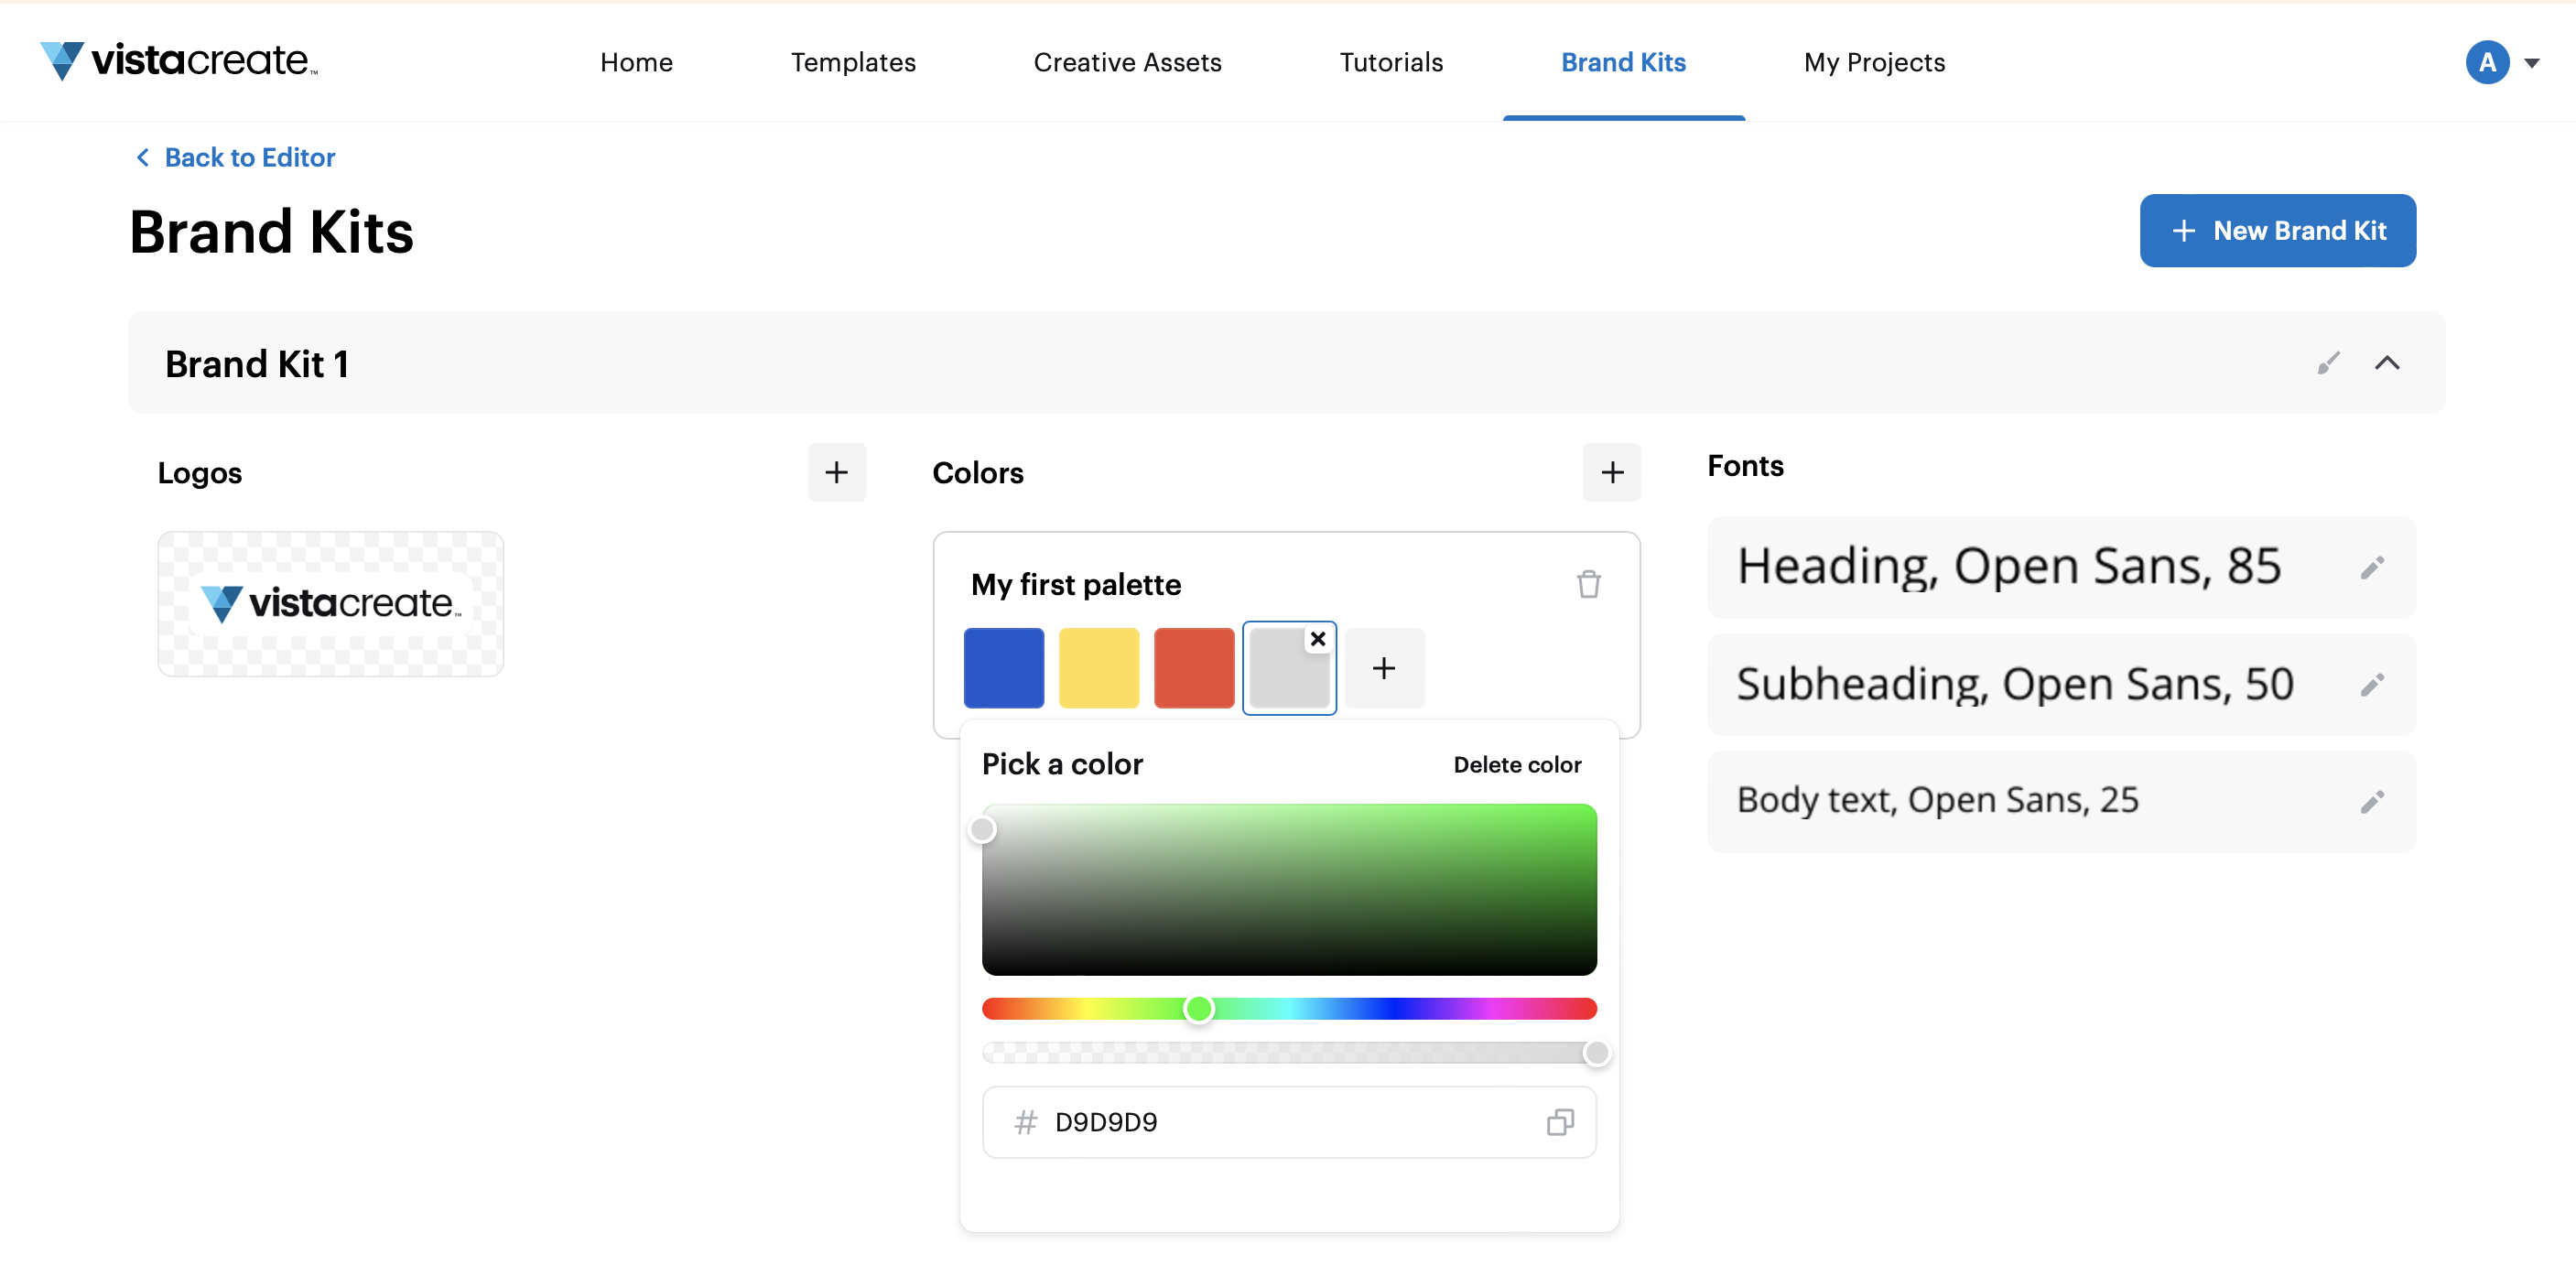2576x1287 pixels.
Task: Go to the Templates page
Action: coord(853,62)
